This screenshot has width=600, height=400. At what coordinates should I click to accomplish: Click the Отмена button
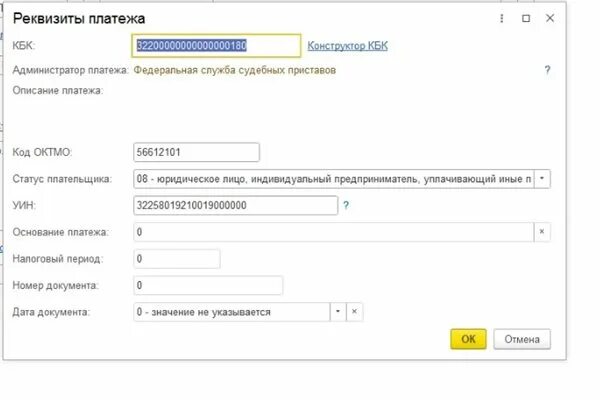(x=522, y=339)
